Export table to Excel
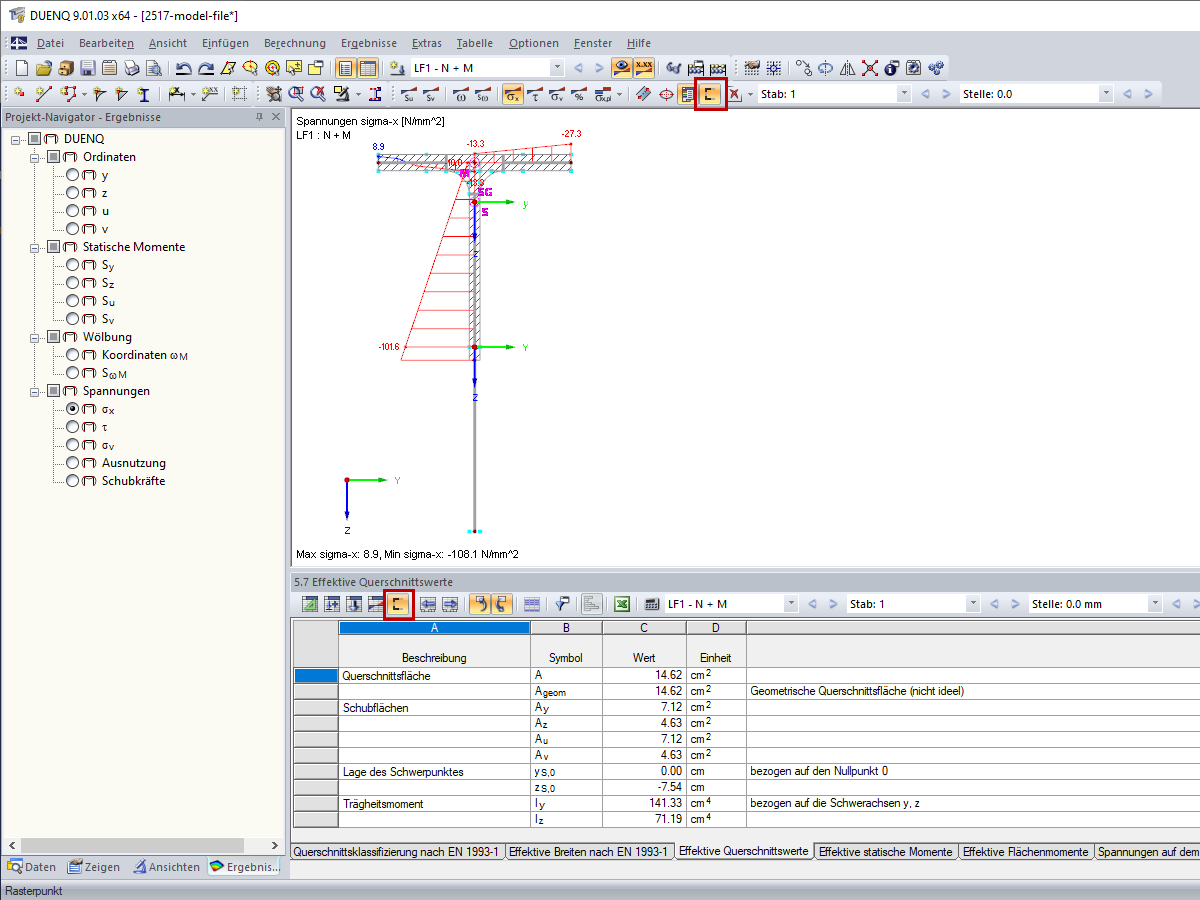Image resolution: width=1200 pixels, height=900 pixels. pyautogui.click(x=621, y=604)
